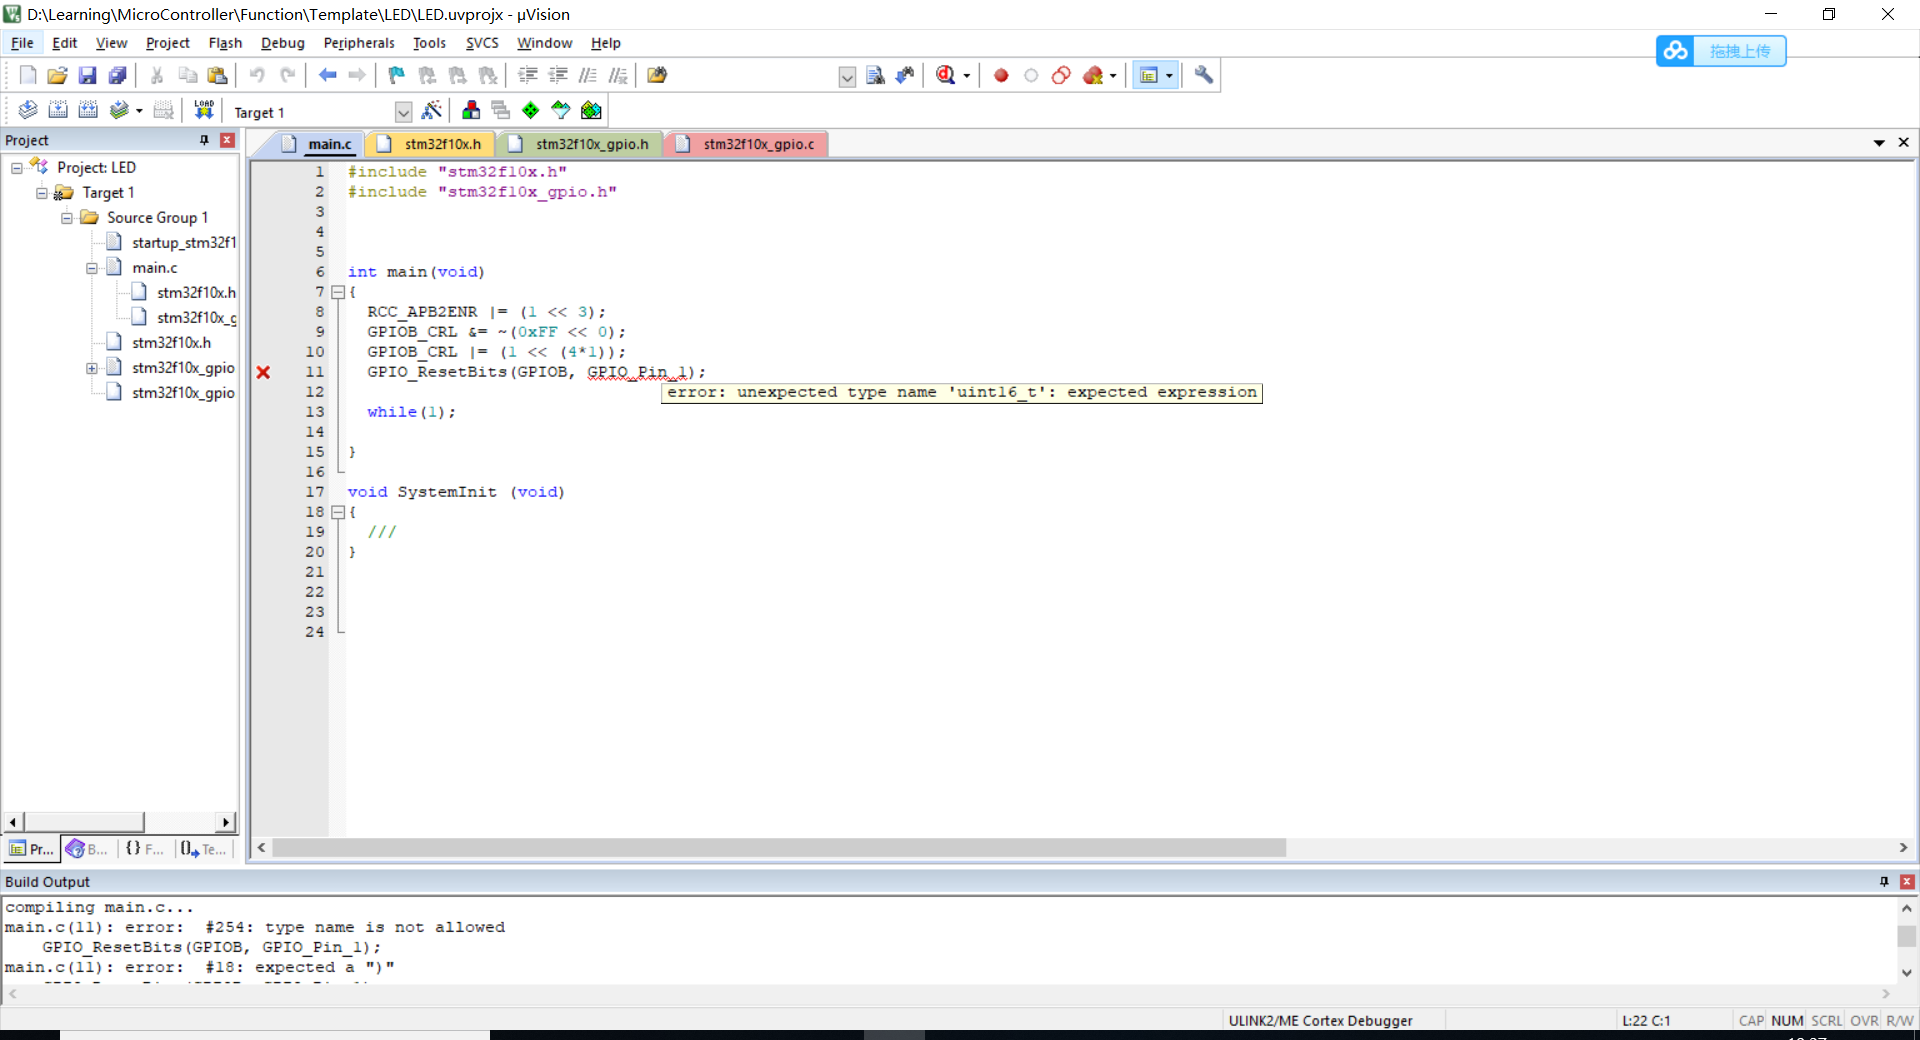Viewport: 1920px width, 1040px height.
Task: Expand stm32f10x_gpio tree node
Action: [92, 368]
